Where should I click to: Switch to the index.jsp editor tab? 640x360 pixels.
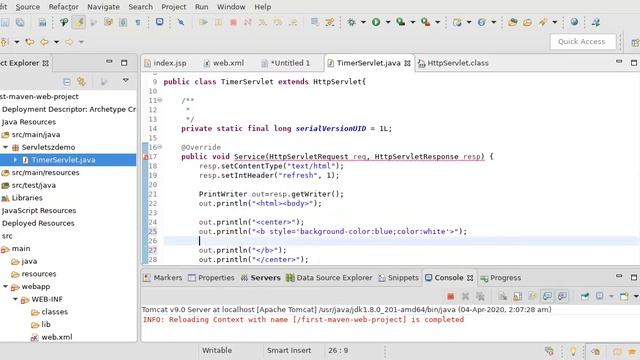166,63
